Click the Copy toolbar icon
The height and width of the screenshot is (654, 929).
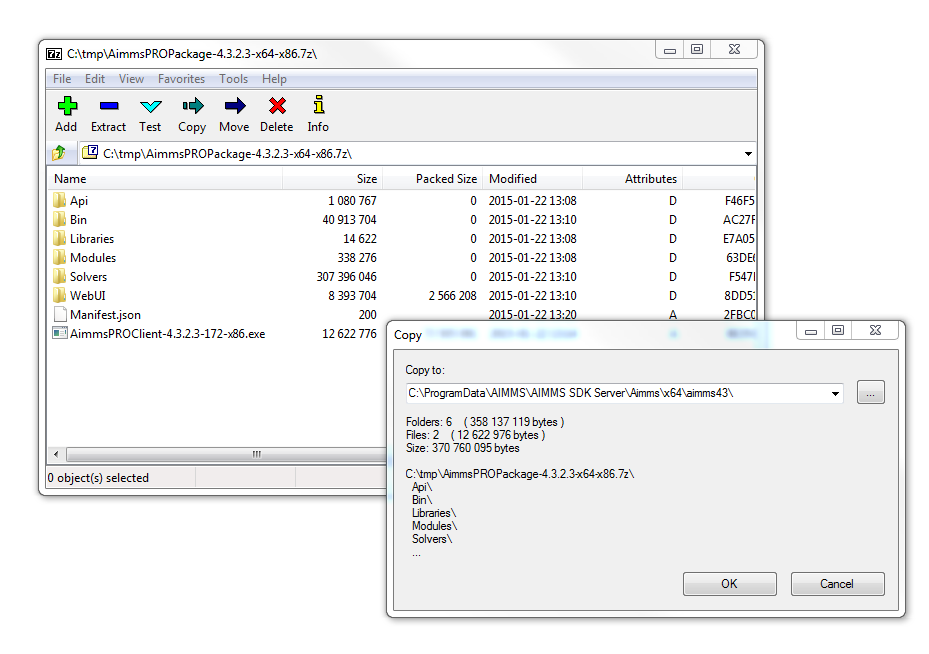(193, 106)
